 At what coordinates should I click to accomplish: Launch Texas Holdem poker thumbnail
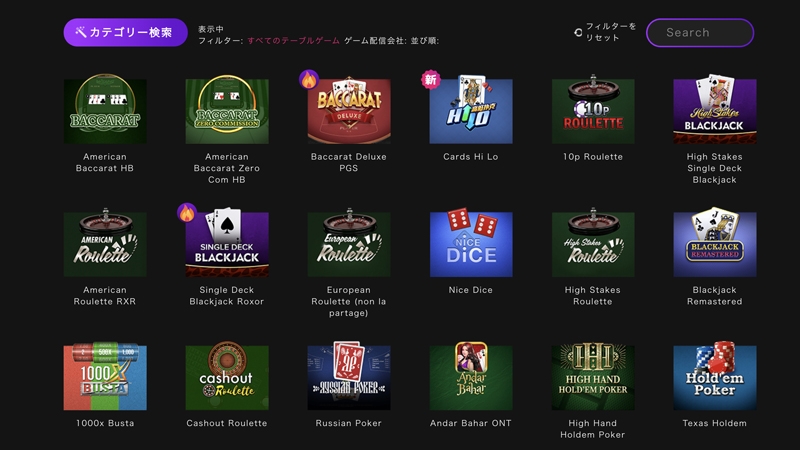coord(715,377)
